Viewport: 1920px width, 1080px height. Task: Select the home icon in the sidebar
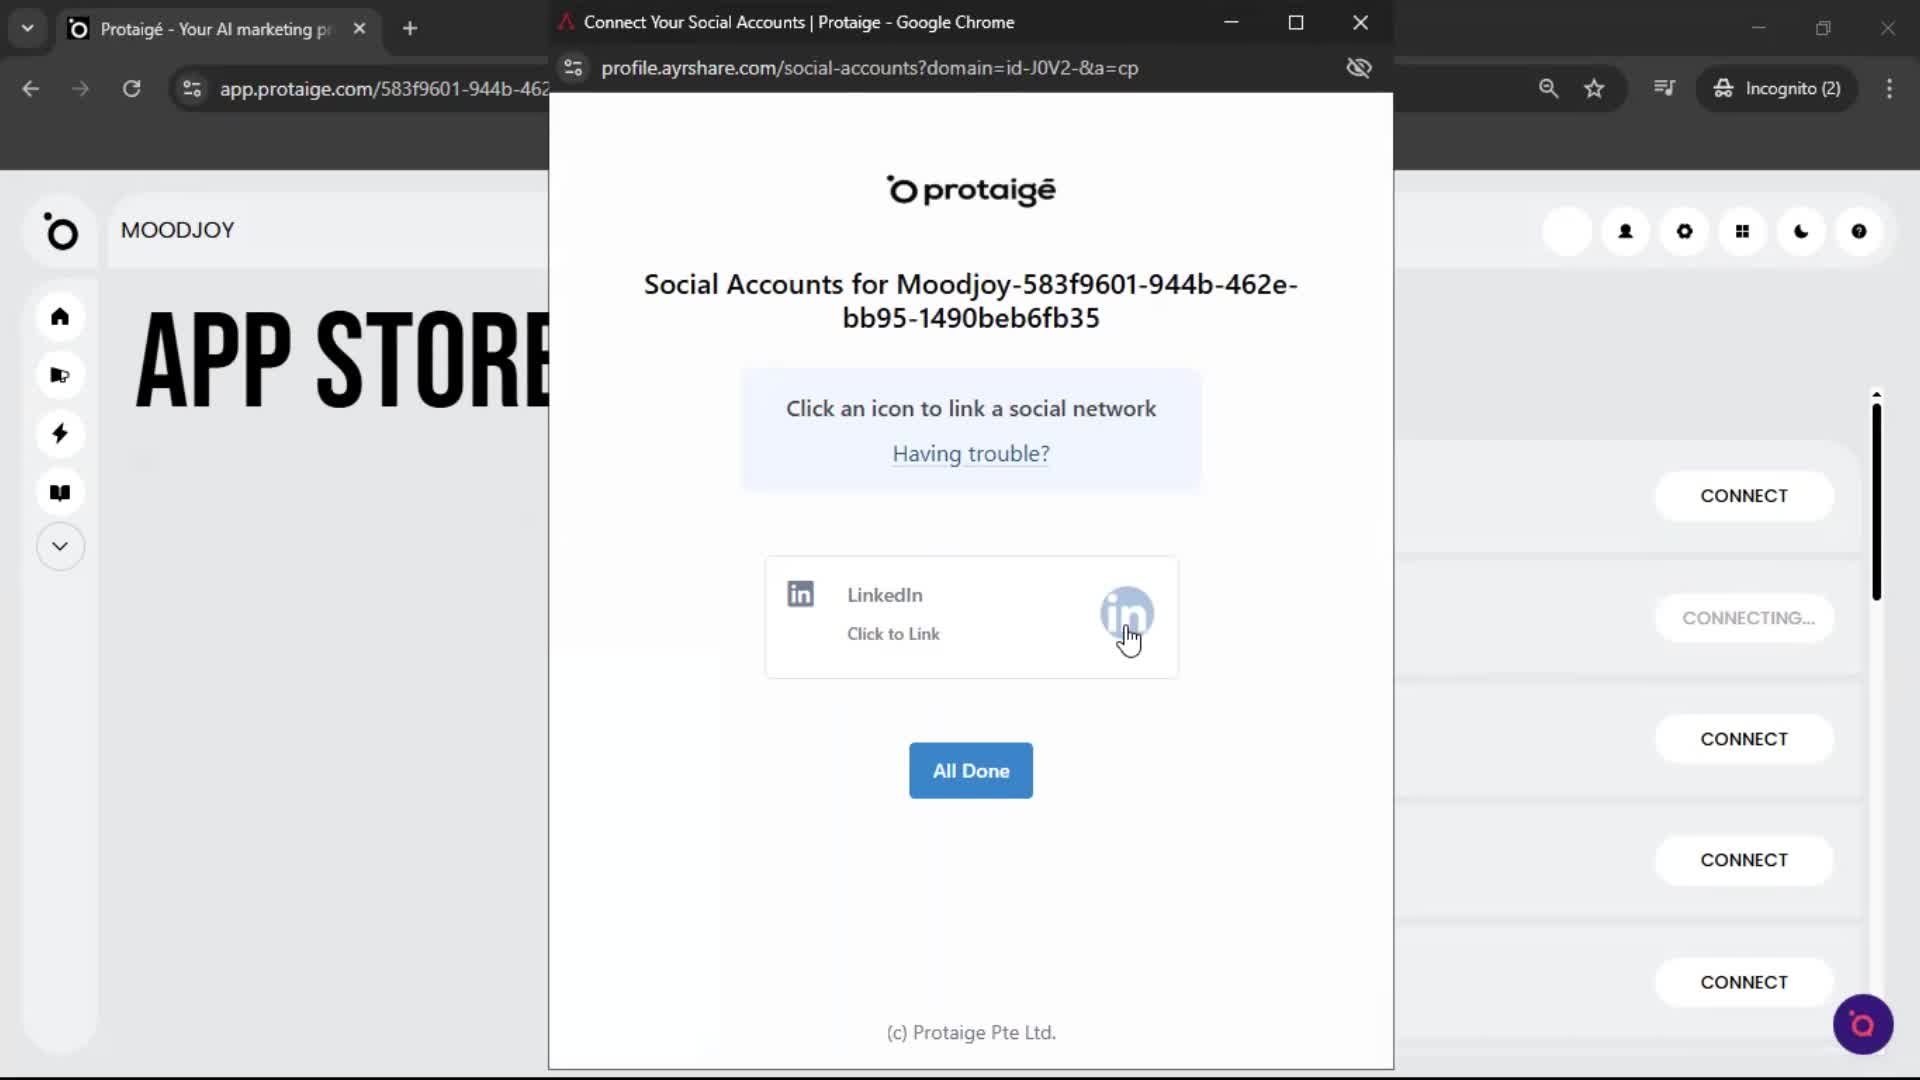coord(60,317)
